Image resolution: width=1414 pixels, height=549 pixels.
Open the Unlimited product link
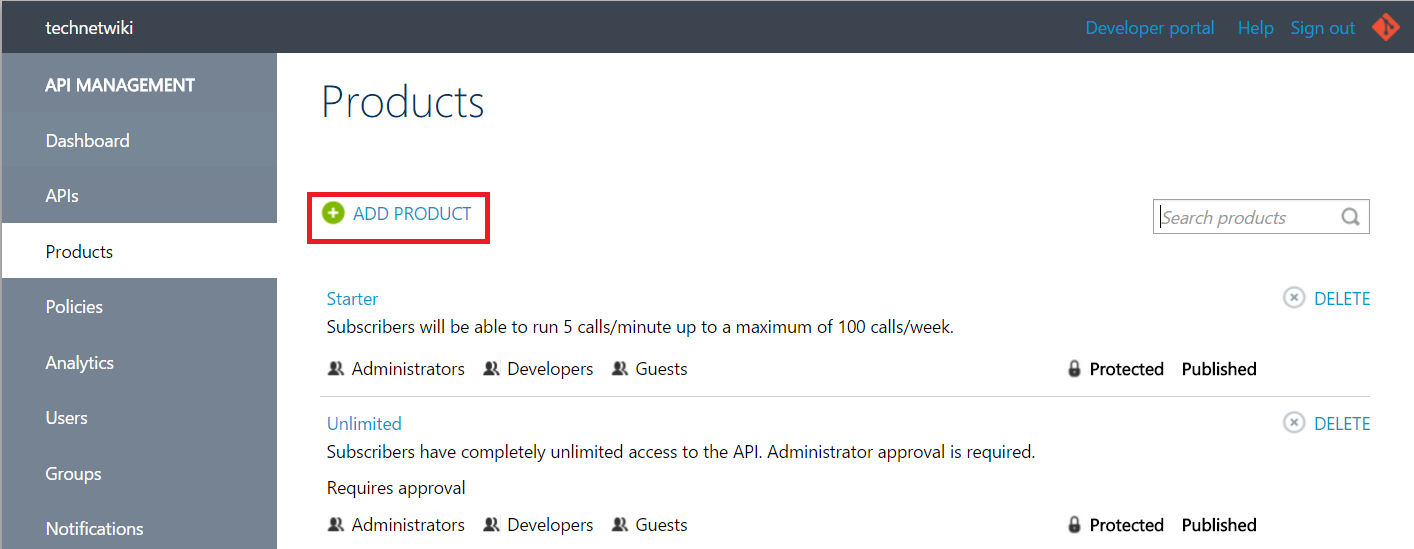tap(364, 423)
